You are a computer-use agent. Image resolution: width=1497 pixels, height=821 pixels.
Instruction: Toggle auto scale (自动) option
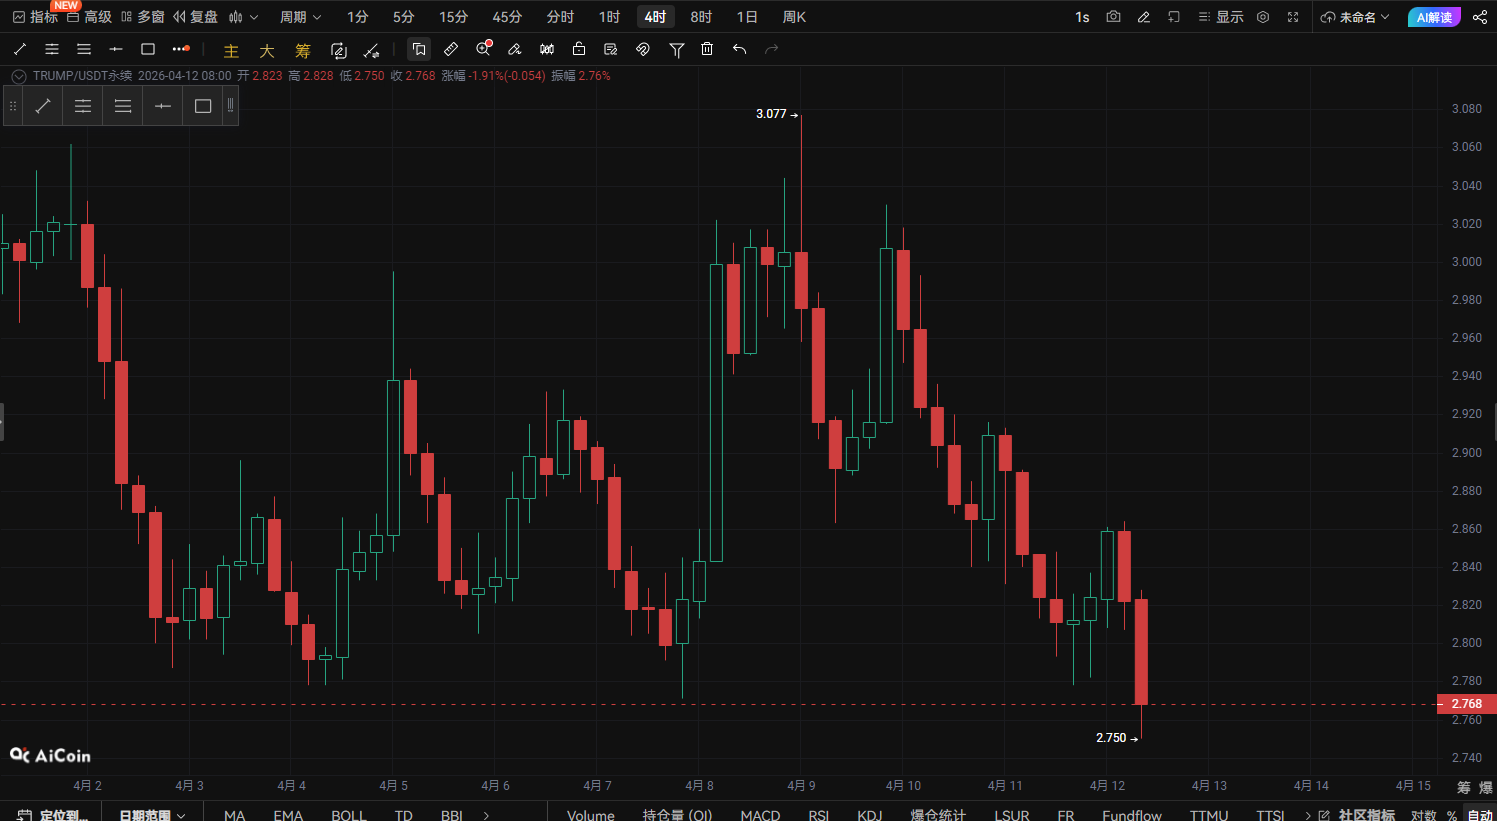click(x=1480, y=815)
